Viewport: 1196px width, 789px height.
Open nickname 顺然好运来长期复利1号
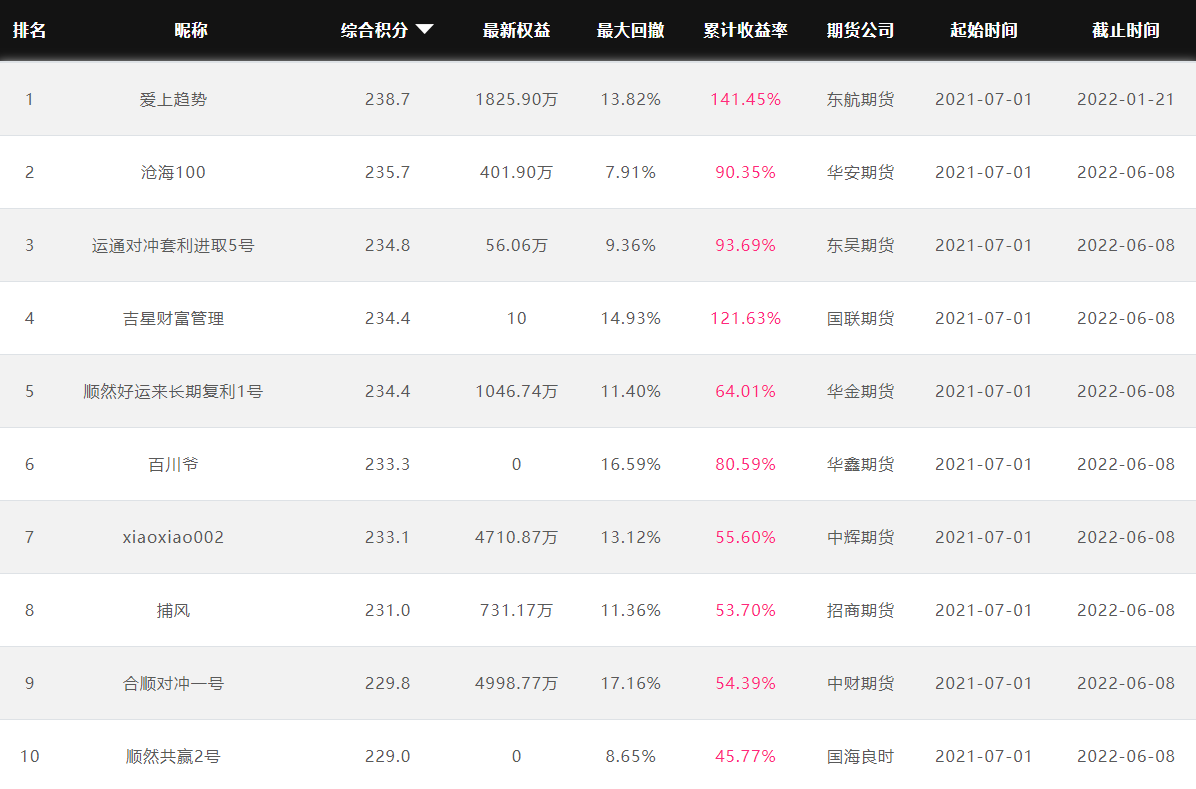click(x=173, y=391)
